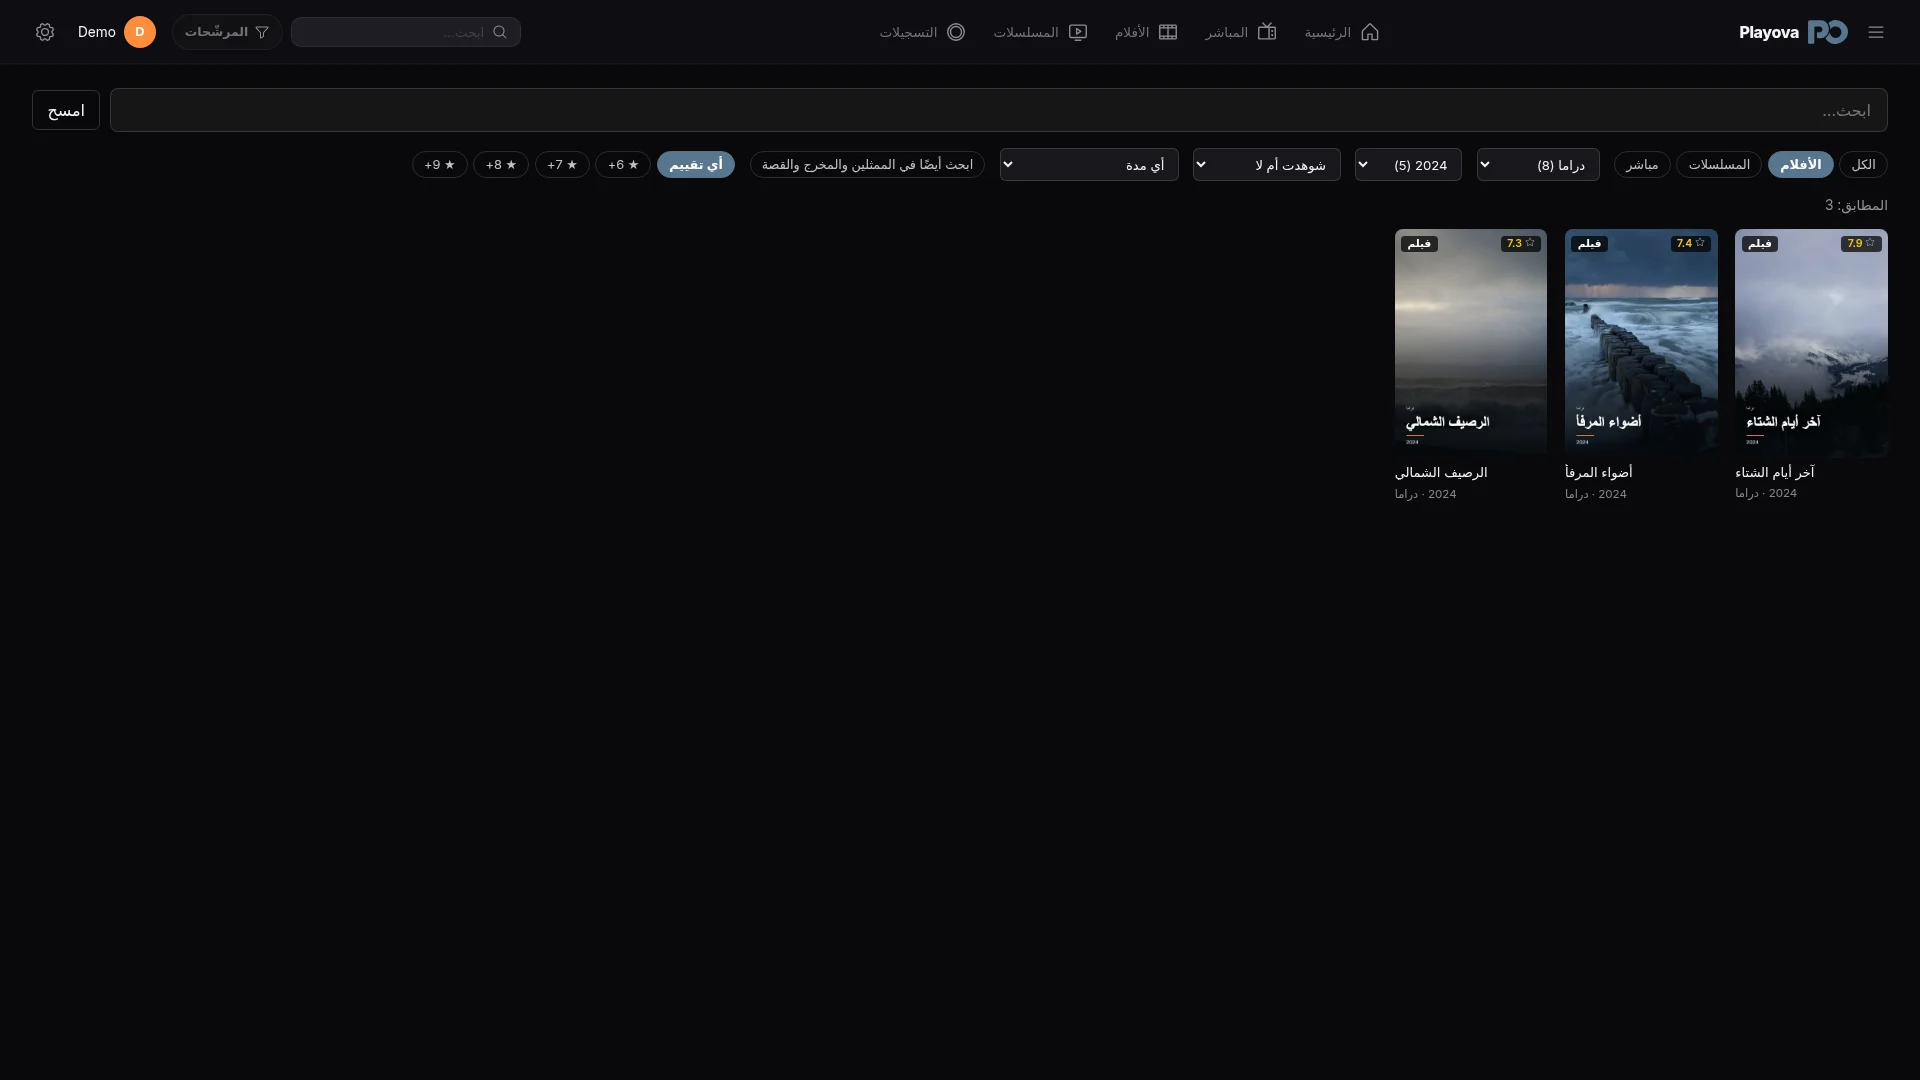This screenshot has width=1920, height=1080.
Task: Open الرصيف الشمالي poster
Action: point(1471,343)
